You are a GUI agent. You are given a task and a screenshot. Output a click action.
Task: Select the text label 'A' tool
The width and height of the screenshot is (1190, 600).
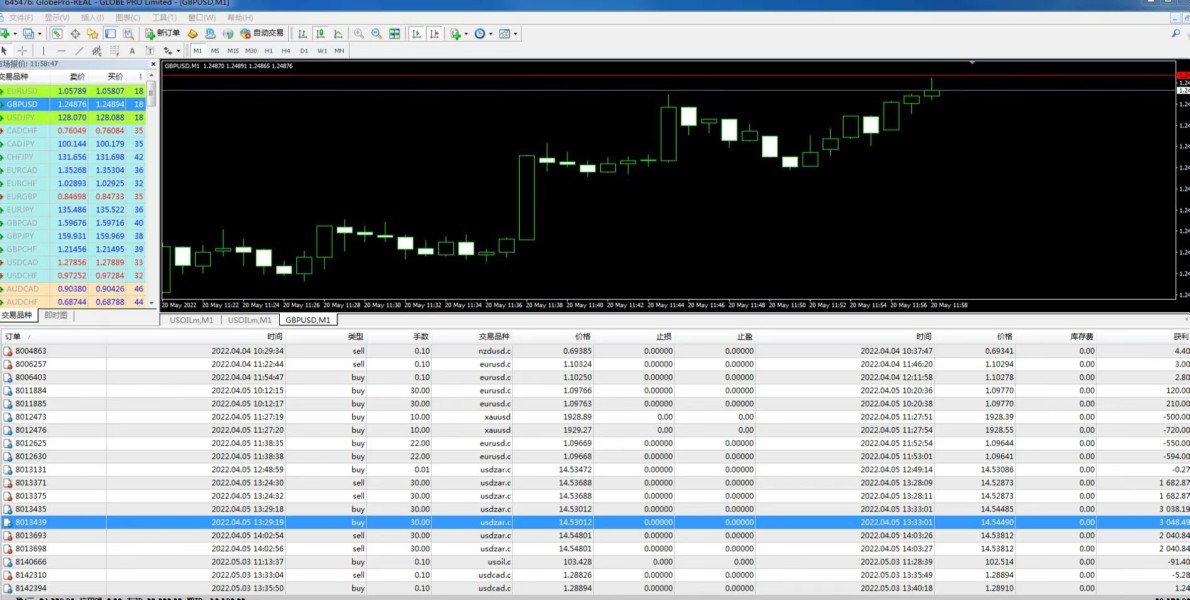(132, 50)
